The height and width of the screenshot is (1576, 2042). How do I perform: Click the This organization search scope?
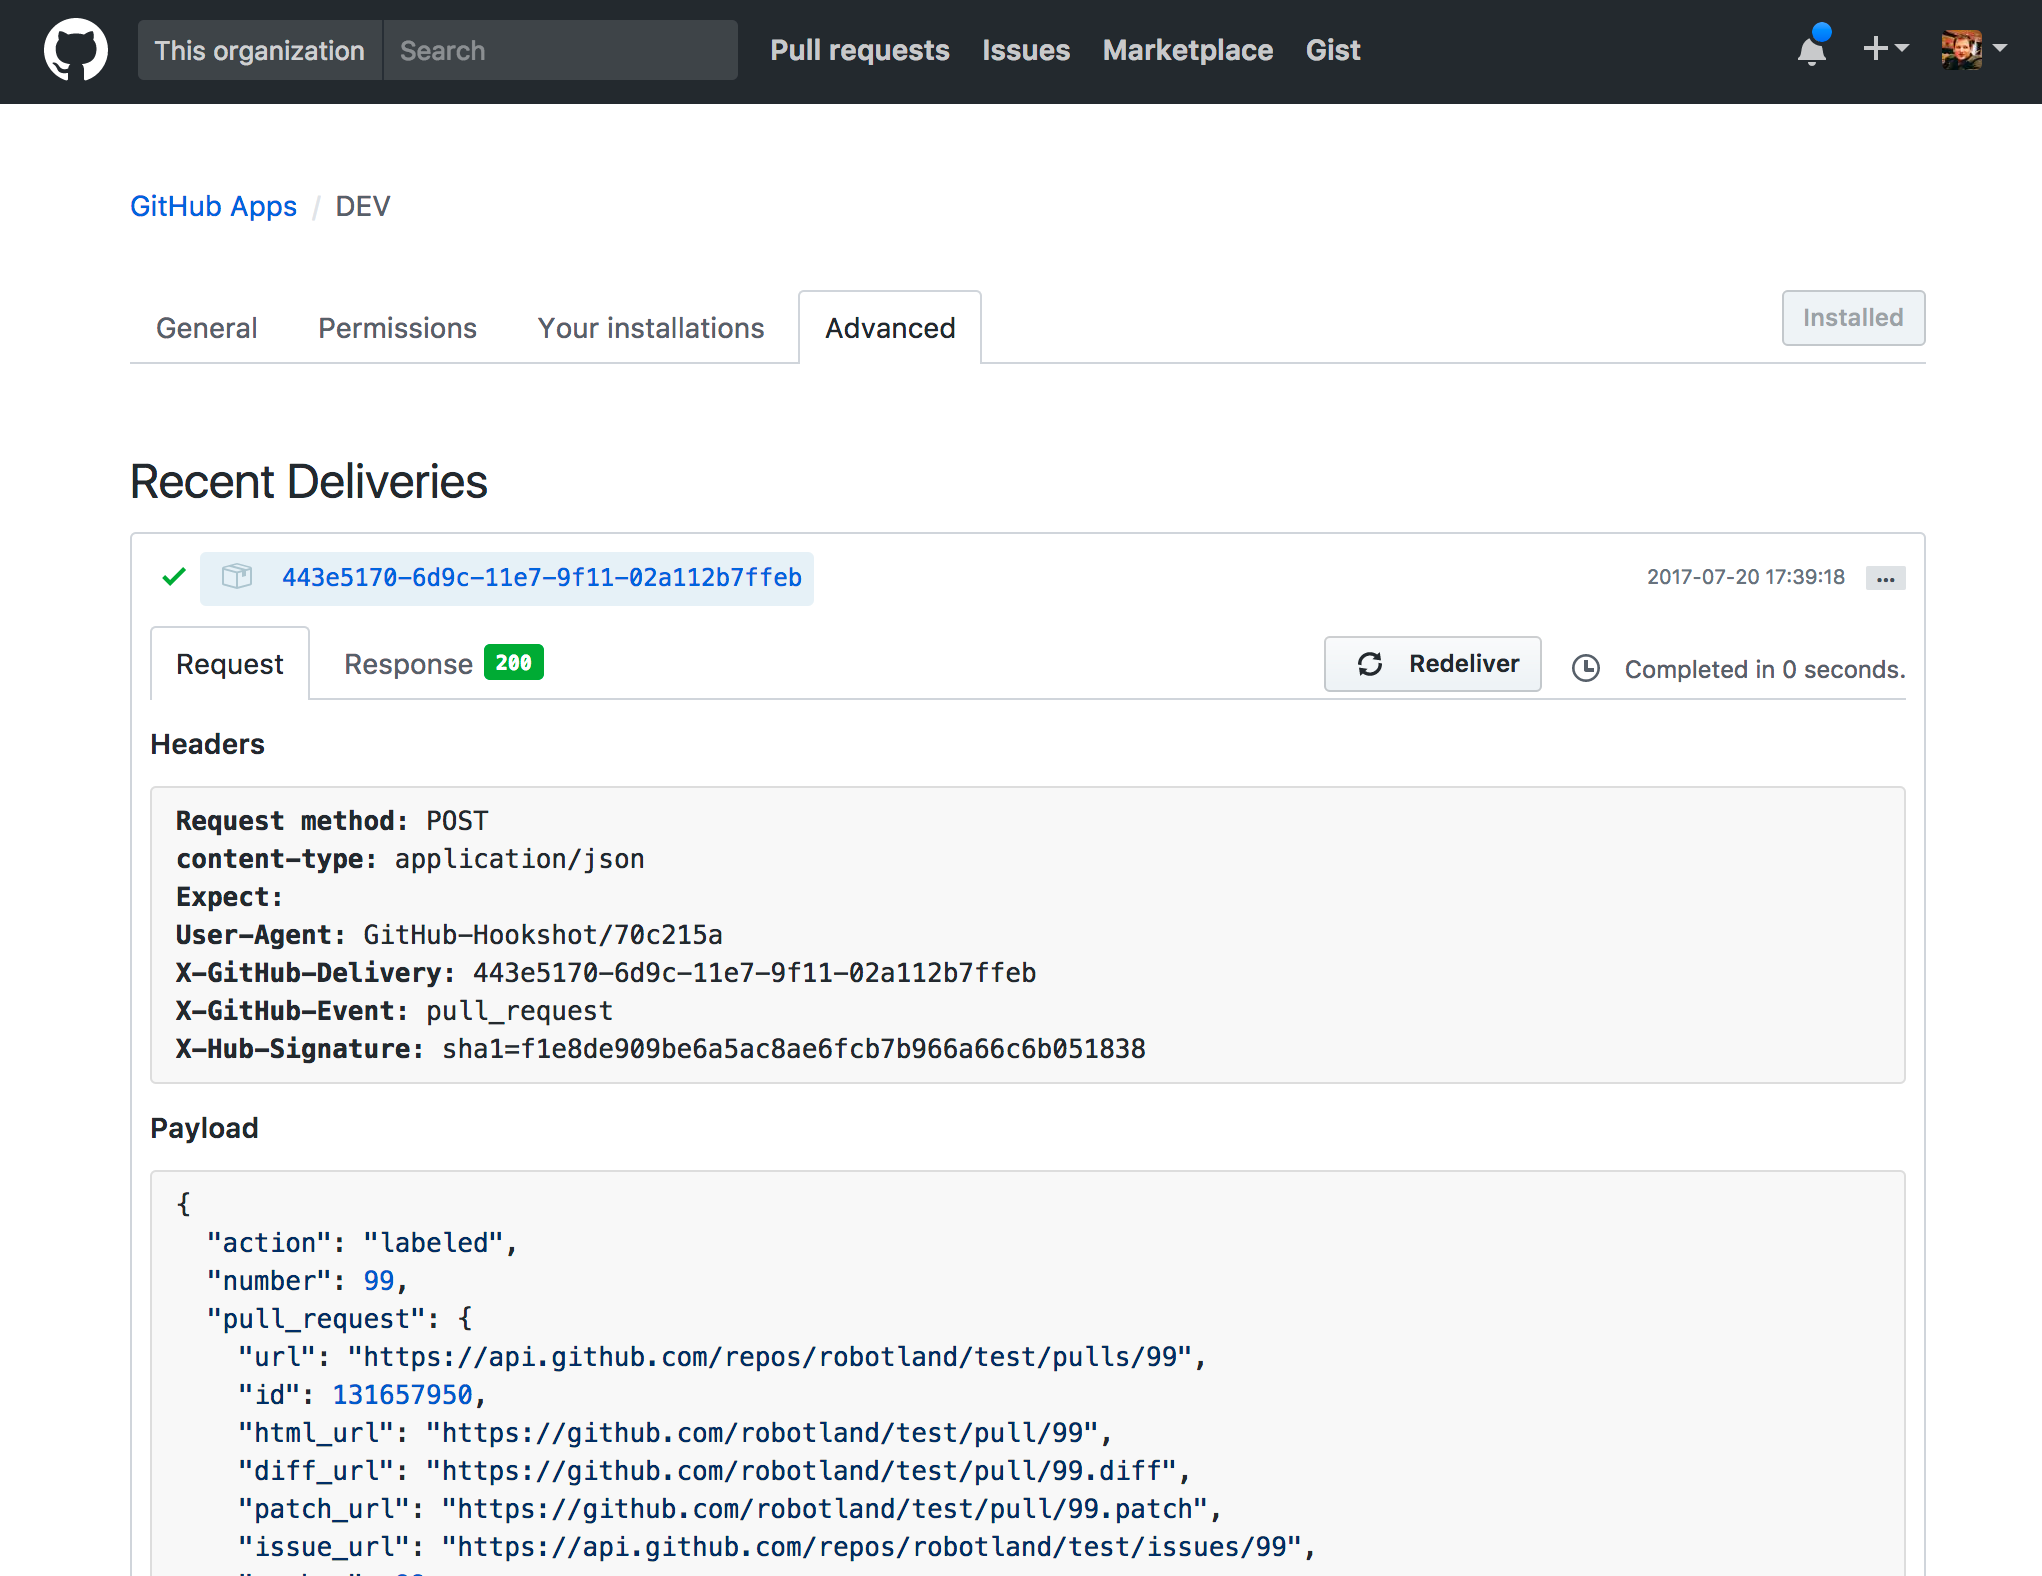pos(260,50)
